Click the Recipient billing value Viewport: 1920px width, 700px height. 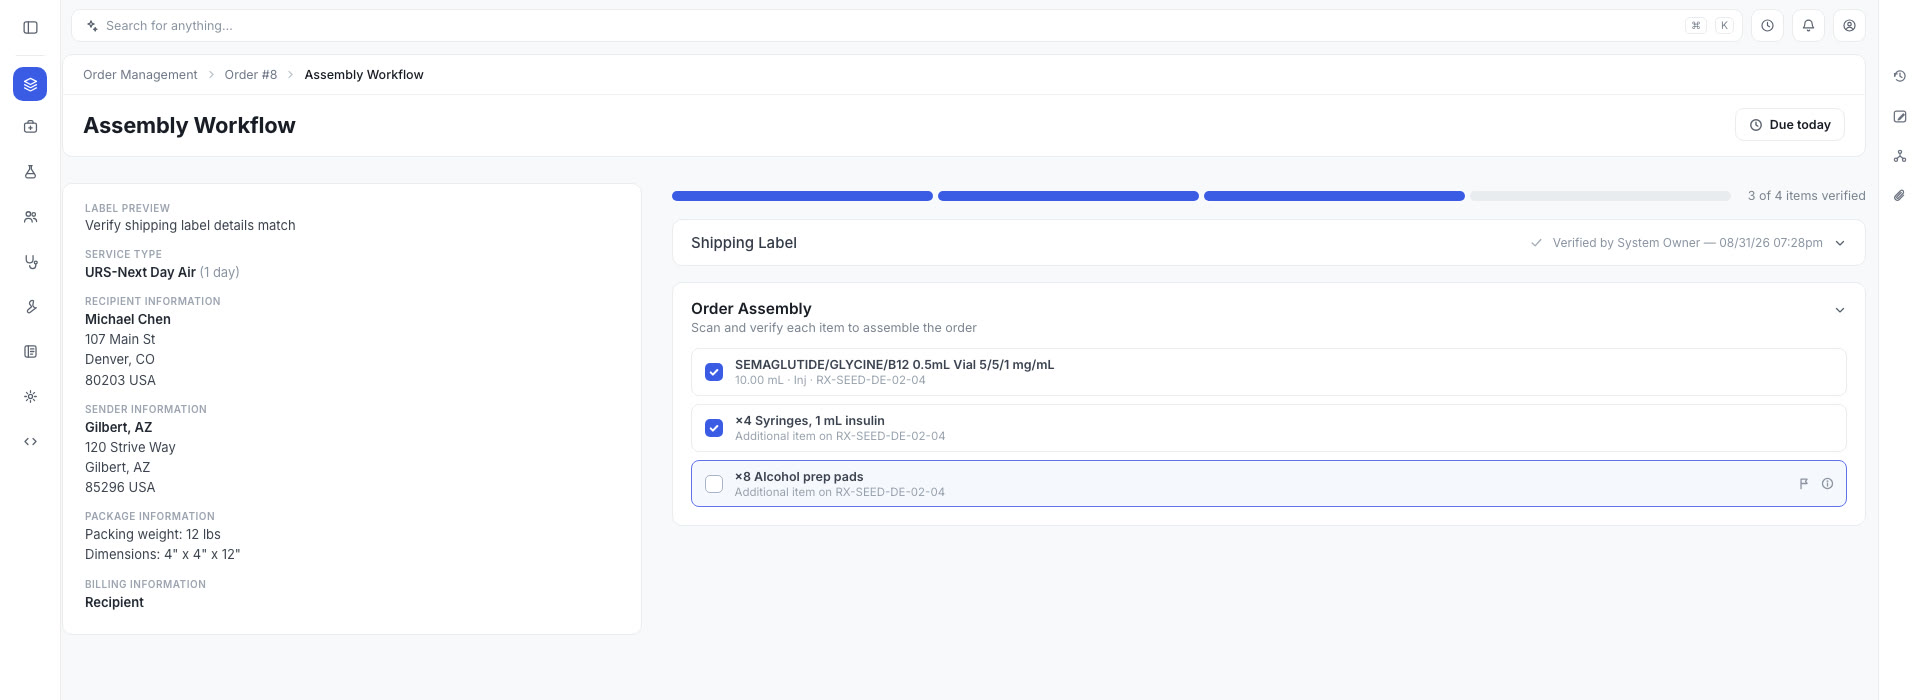[x=114, y=602]
